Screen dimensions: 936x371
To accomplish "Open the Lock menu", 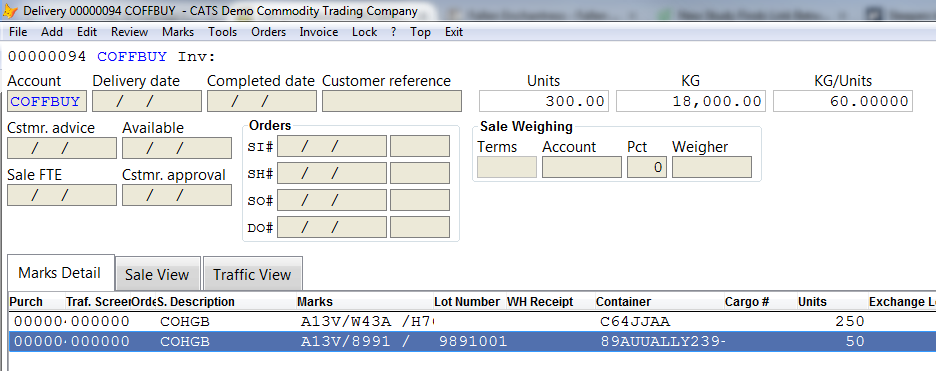I will pos(364,32).
